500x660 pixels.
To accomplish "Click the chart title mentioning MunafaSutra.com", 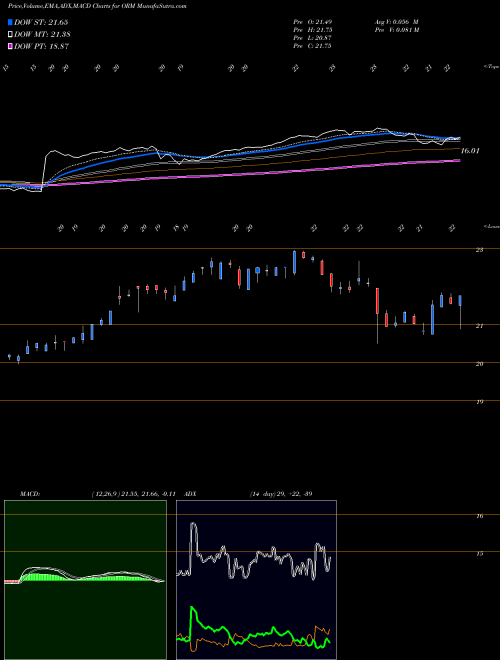I will tap(97, 6).
